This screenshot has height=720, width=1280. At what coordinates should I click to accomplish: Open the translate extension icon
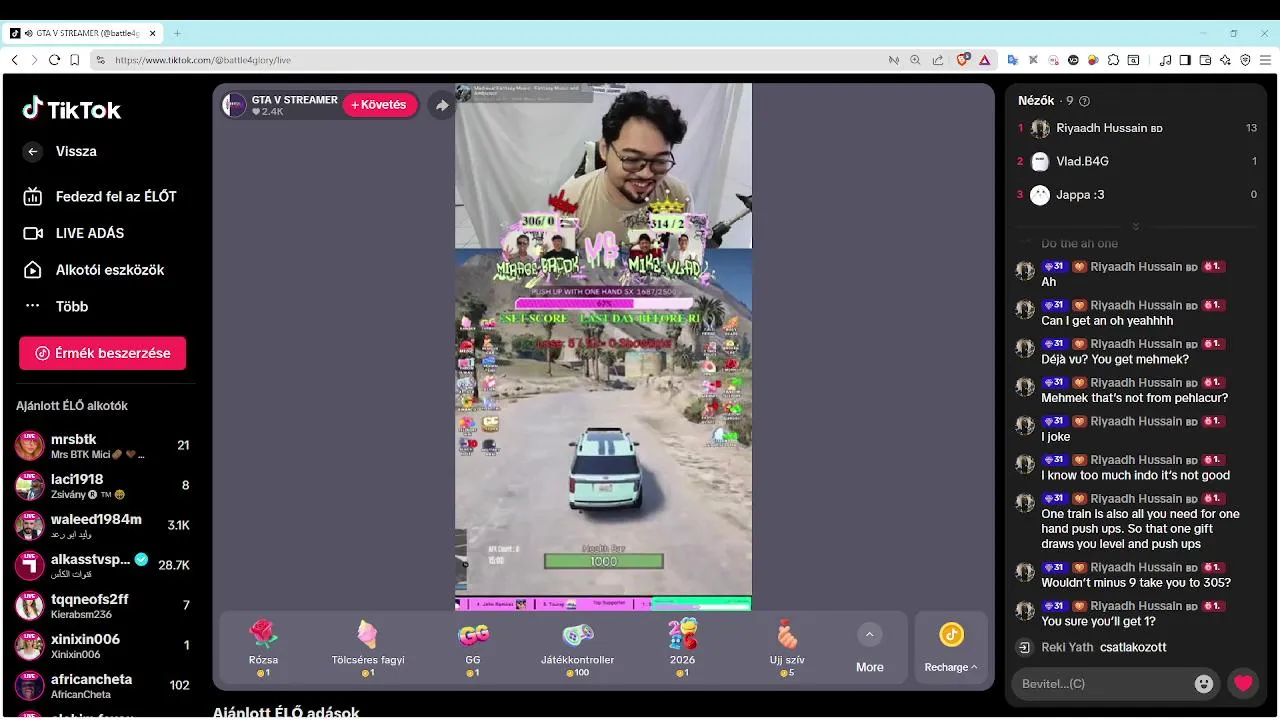(x=1012, y=60)
